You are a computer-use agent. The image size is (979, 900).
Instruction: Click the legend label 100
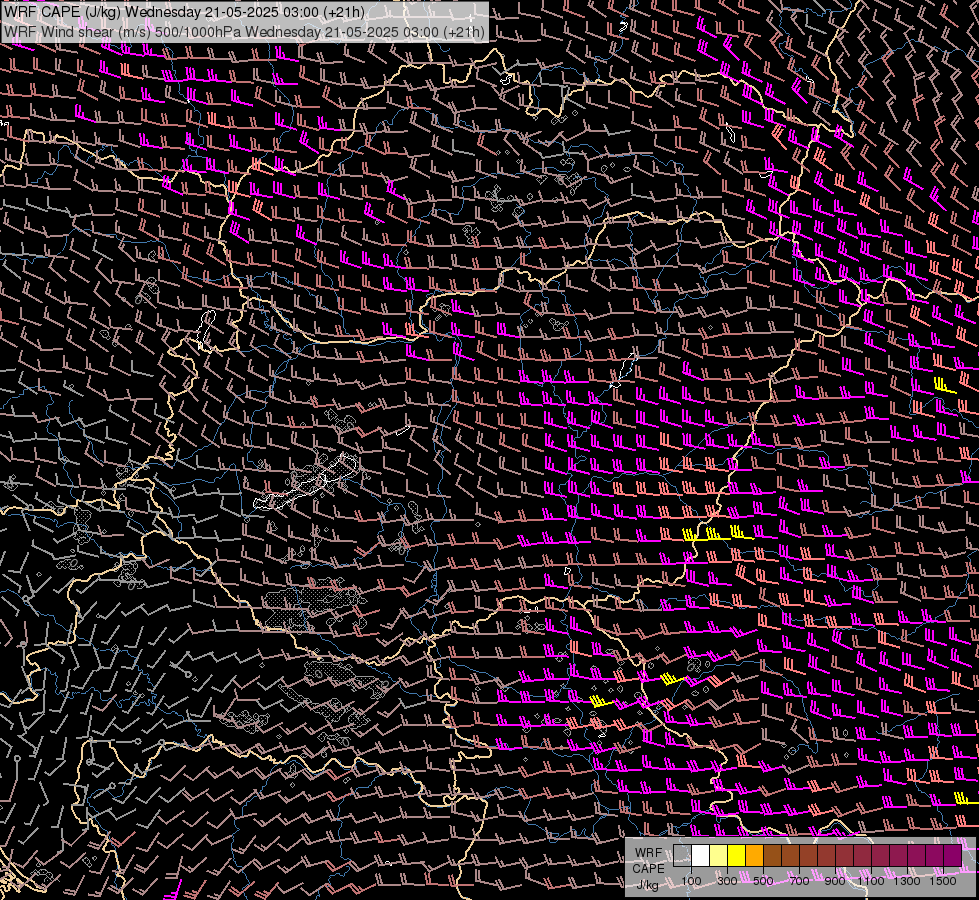(691, 881)
